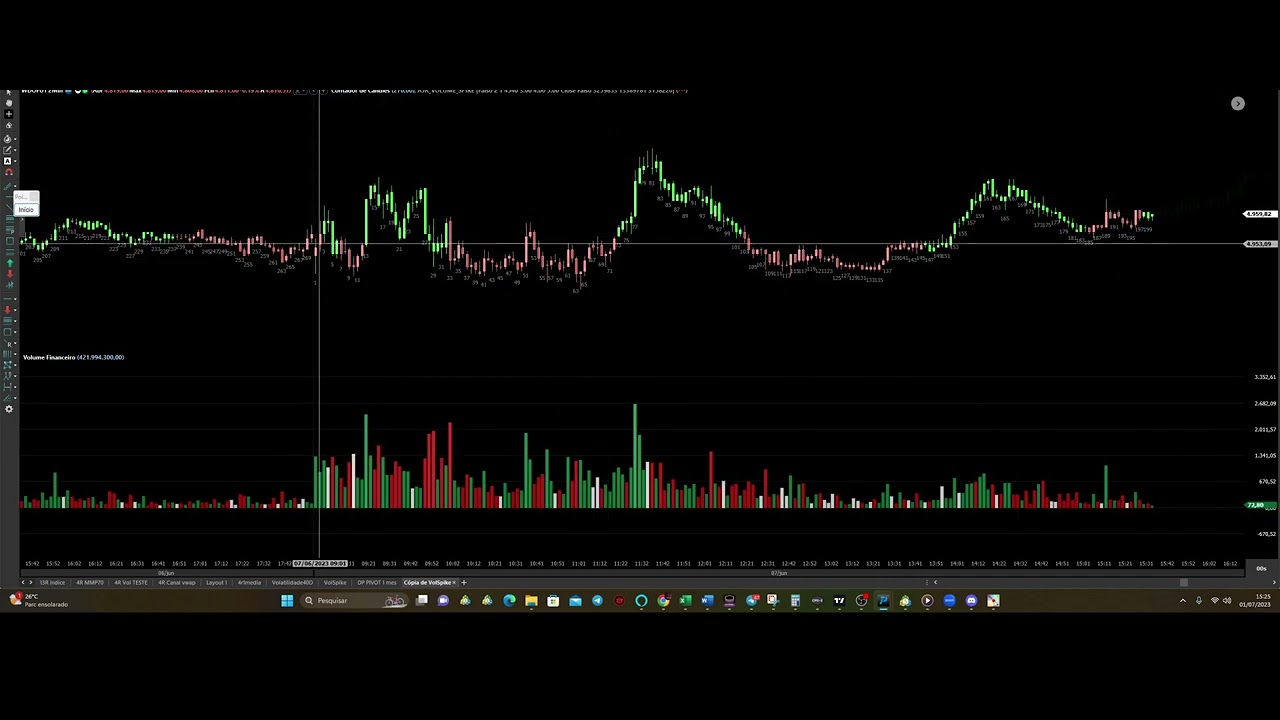Click the 4.959,82 price label

click(1259, 214)
